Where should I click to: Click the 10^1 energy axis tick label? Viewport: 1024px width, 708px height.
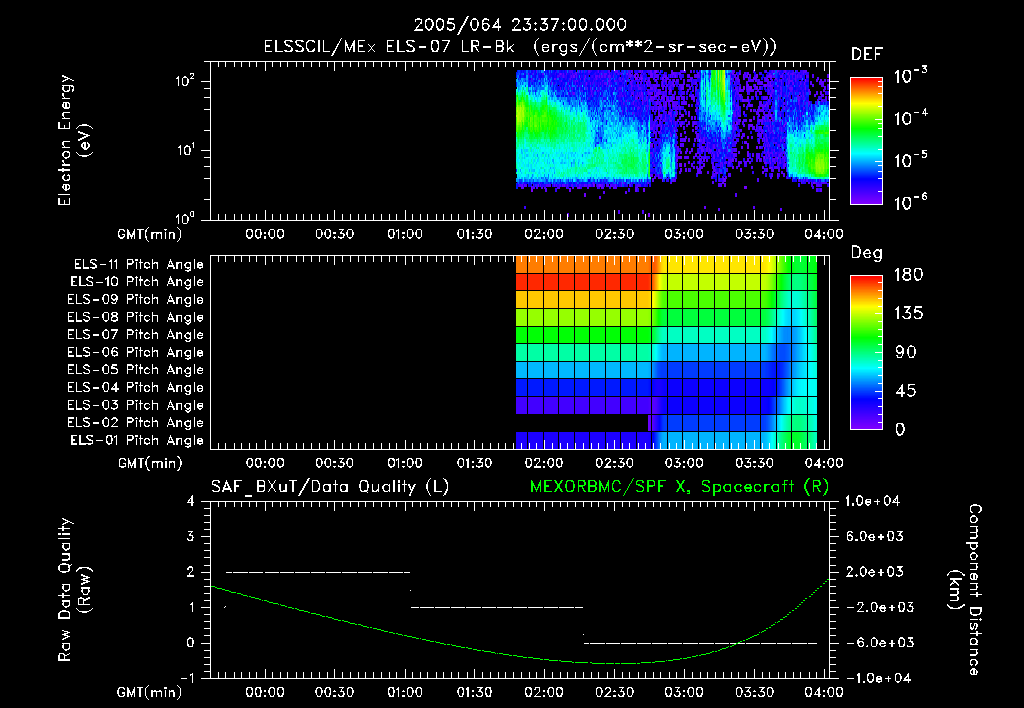point(185,150)
